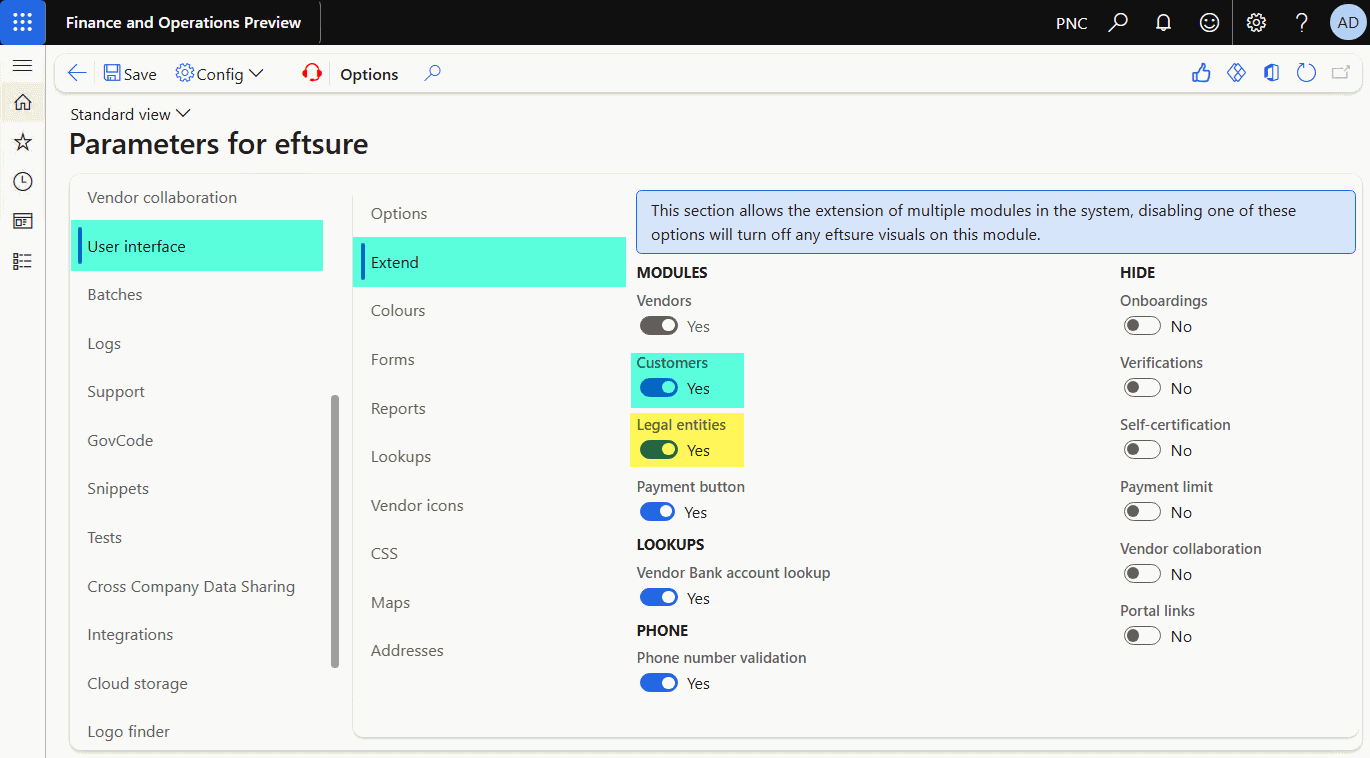Save the parameters
Viewport: 1370px width, 758px height.
tap(130, 74)
